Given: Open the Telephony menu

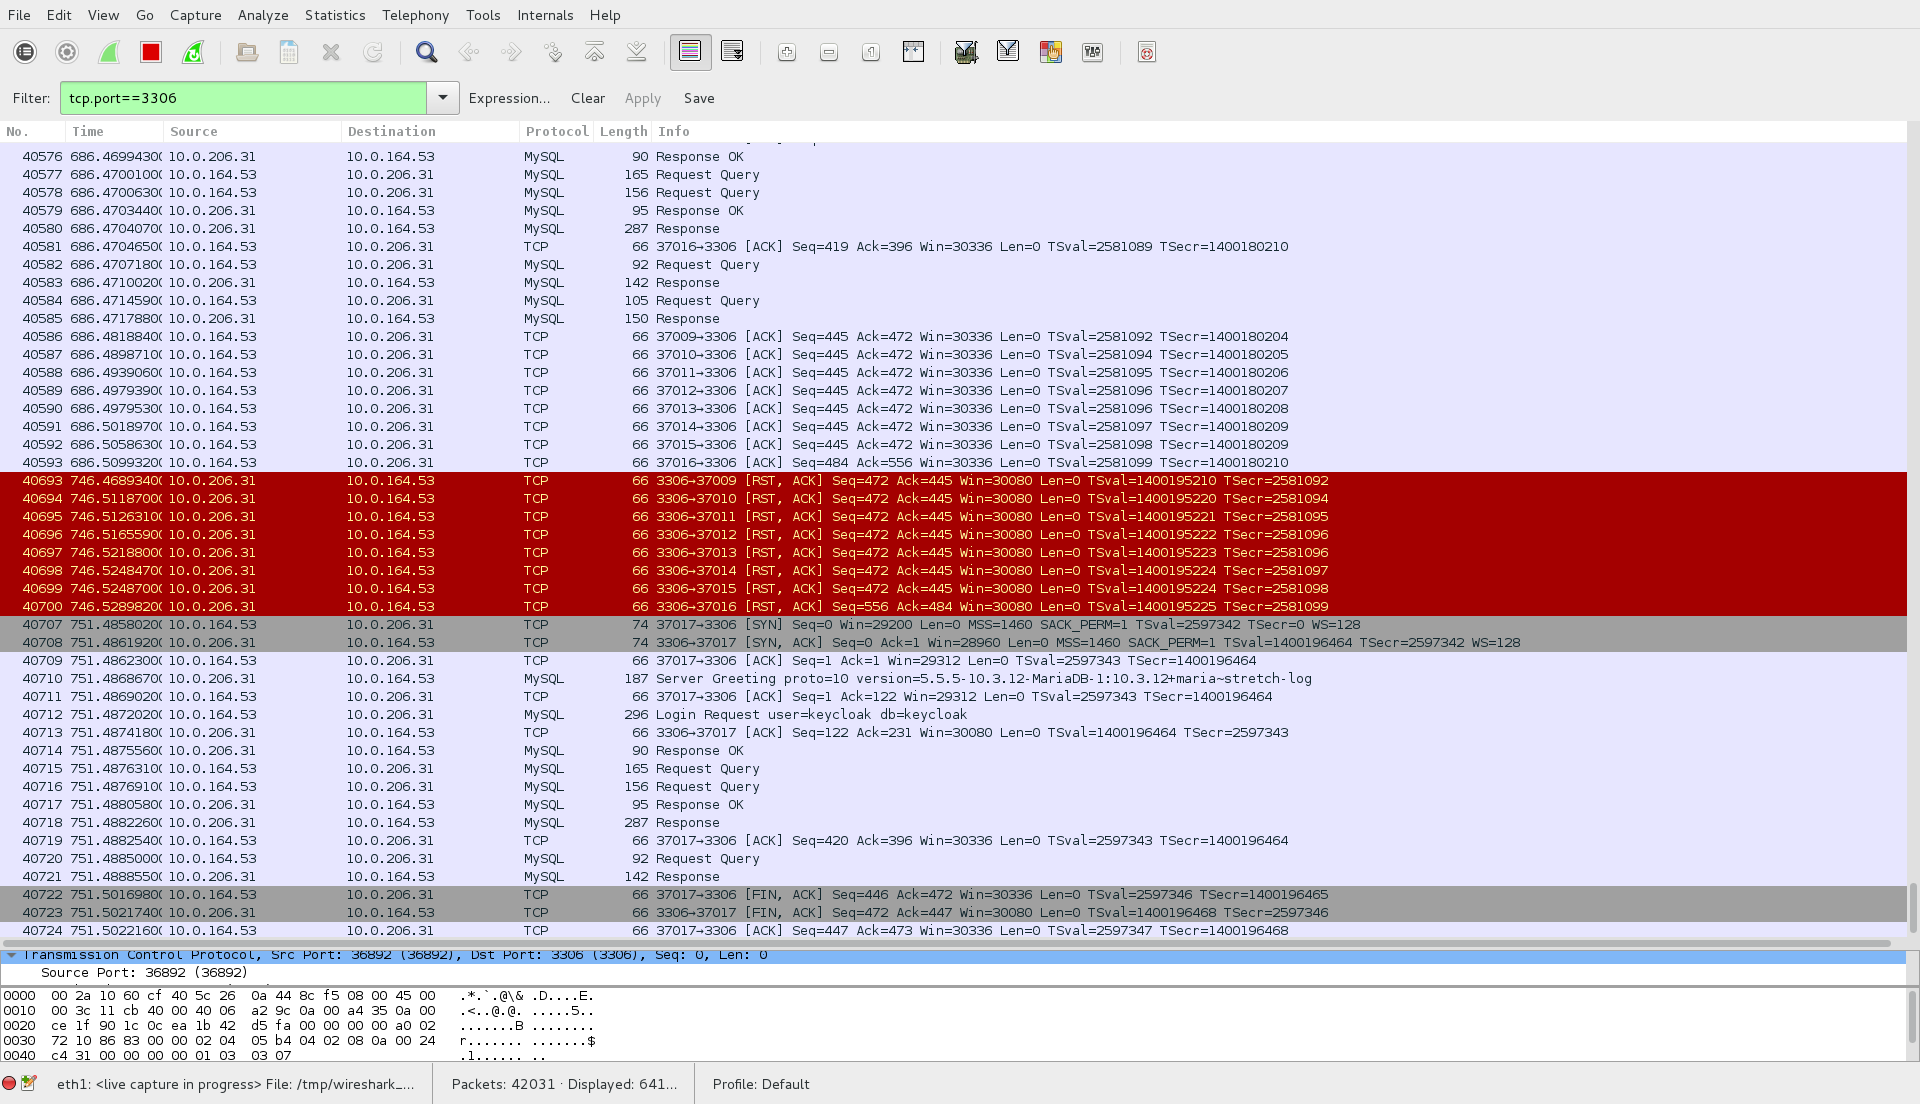Looking at the screenshot, I should (x=415, y=15).
